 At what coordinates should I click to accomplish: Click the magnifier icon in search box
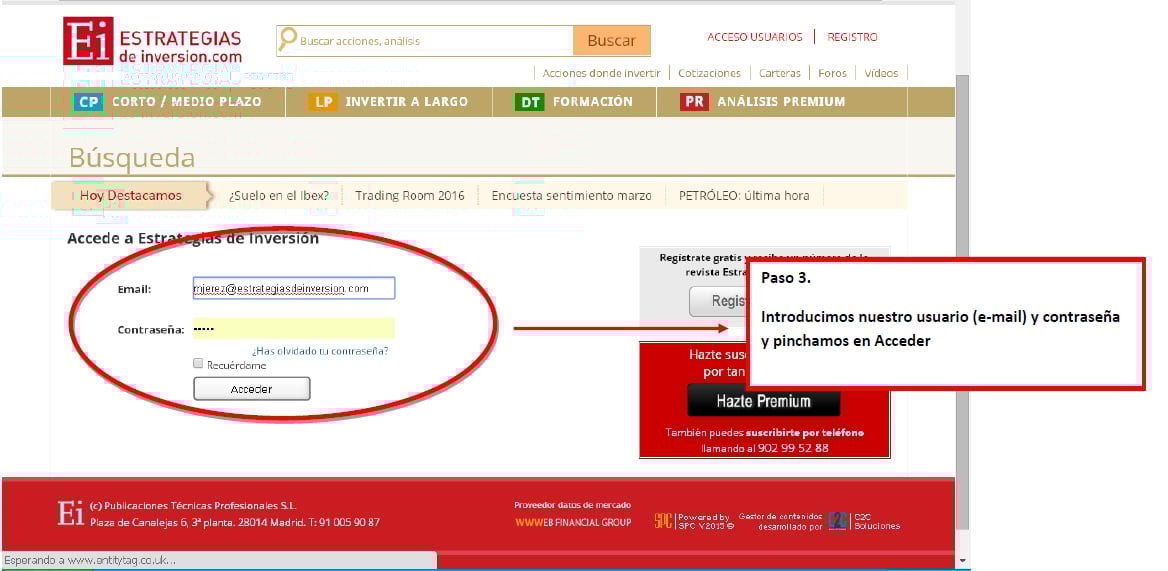click(287, 40)
